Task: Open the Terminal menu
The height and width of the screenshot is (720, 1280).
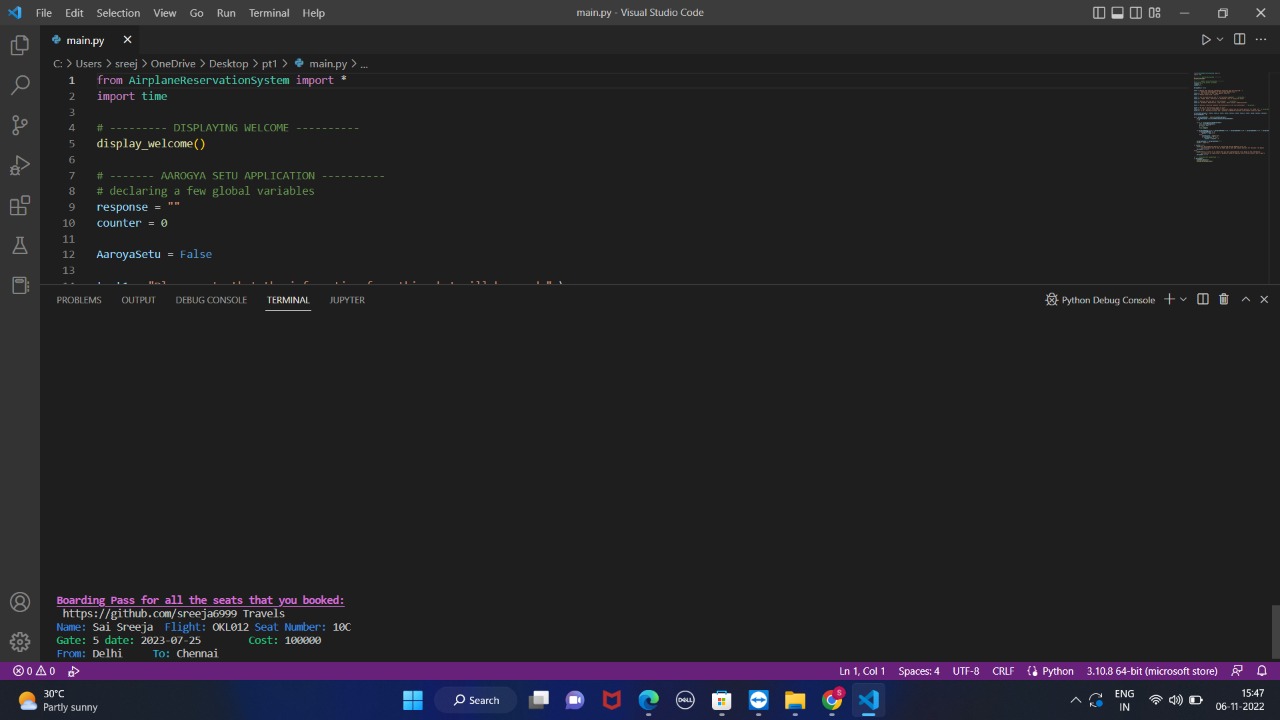Action: point(268,12)
